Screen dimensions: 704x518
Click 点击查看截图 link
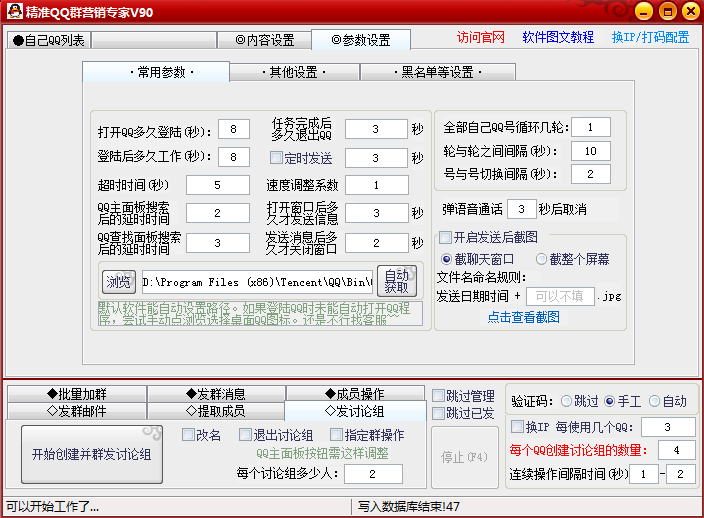click(524, 317)
